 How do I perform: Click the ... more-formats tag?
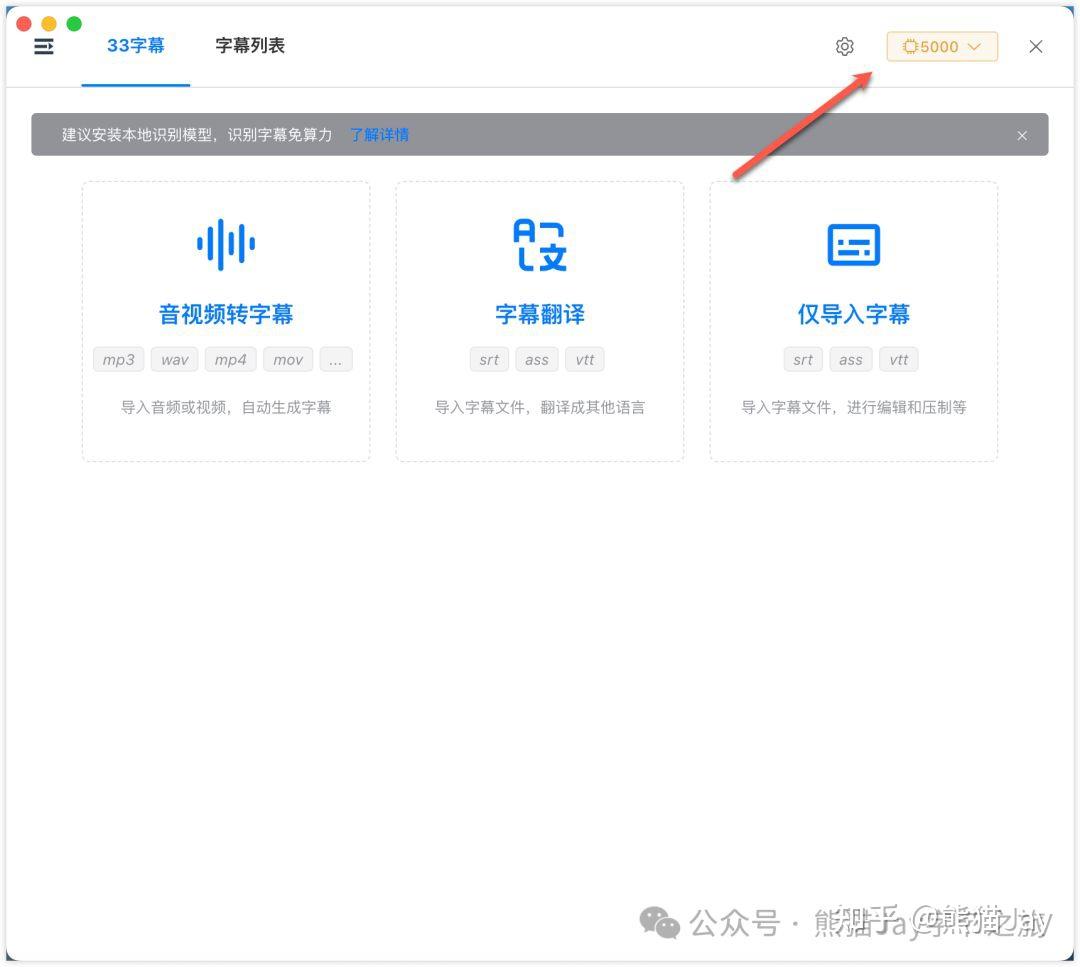click(336, 359)
